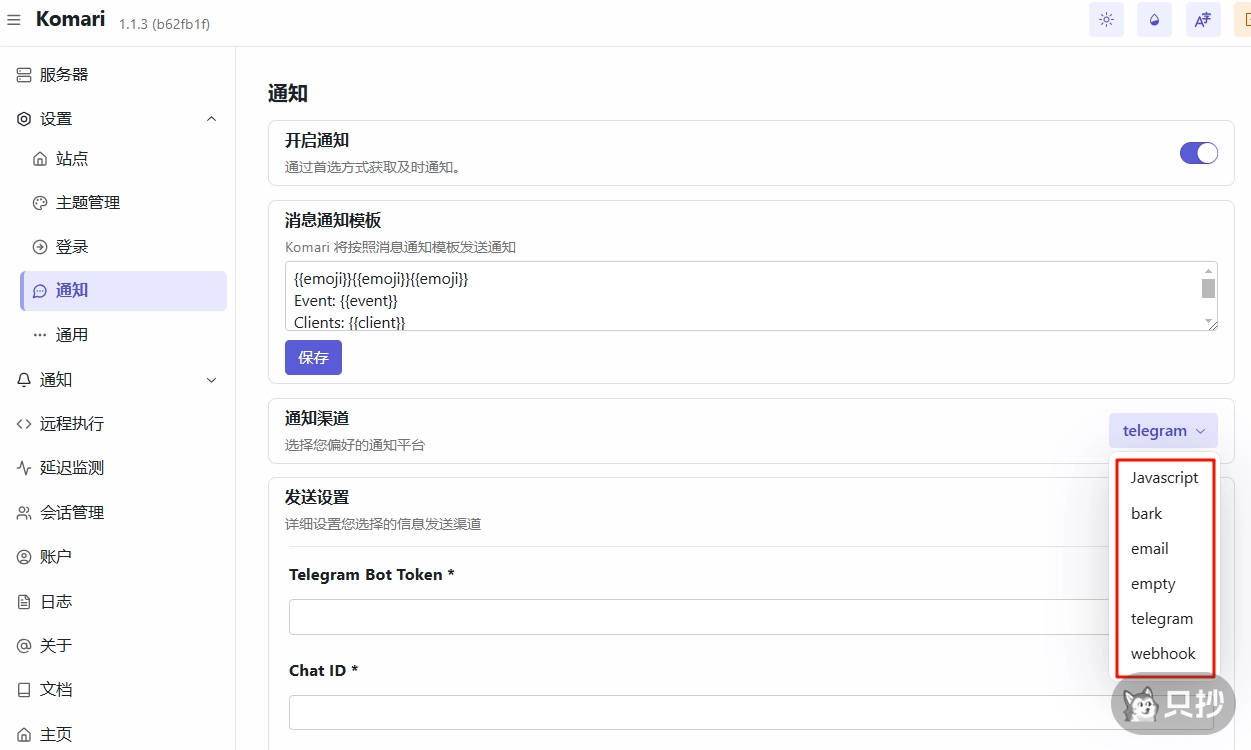The width and height of the screenshot is (1251, 750).
Task: Open 主题管理 theme management settings
Action: (88, 203)
